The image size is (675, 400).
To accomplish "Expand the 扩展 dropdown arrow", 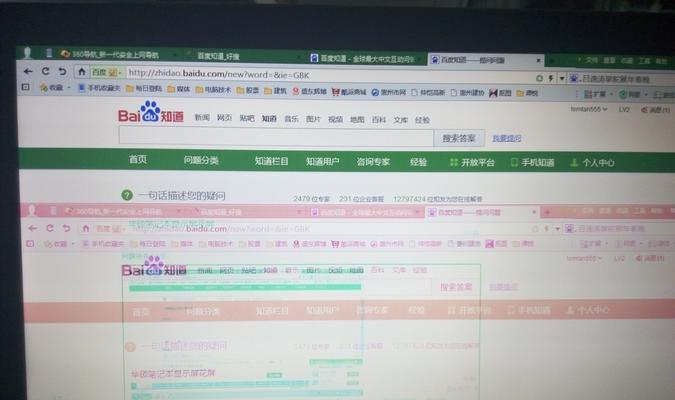I will (611, 94).
